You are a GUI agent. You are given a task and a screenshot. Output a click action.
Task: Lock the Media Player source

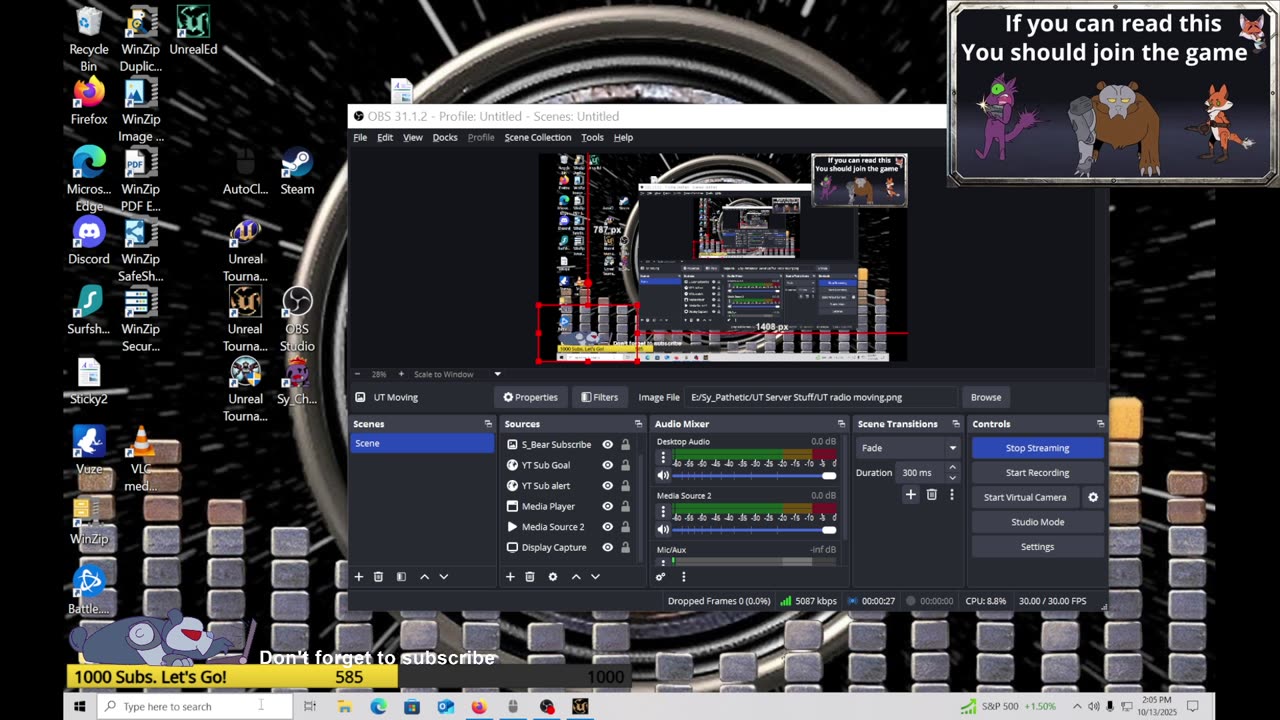(x=626, y=506)
